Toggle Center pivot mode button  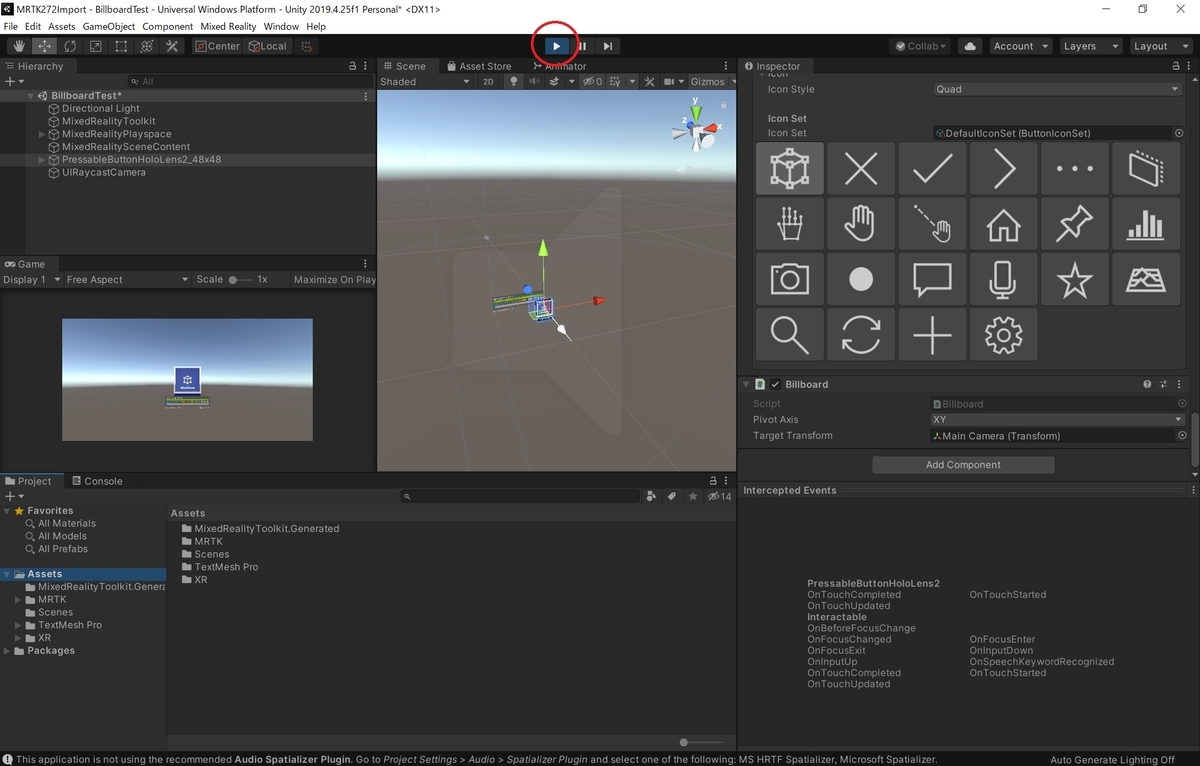[218, 46]
